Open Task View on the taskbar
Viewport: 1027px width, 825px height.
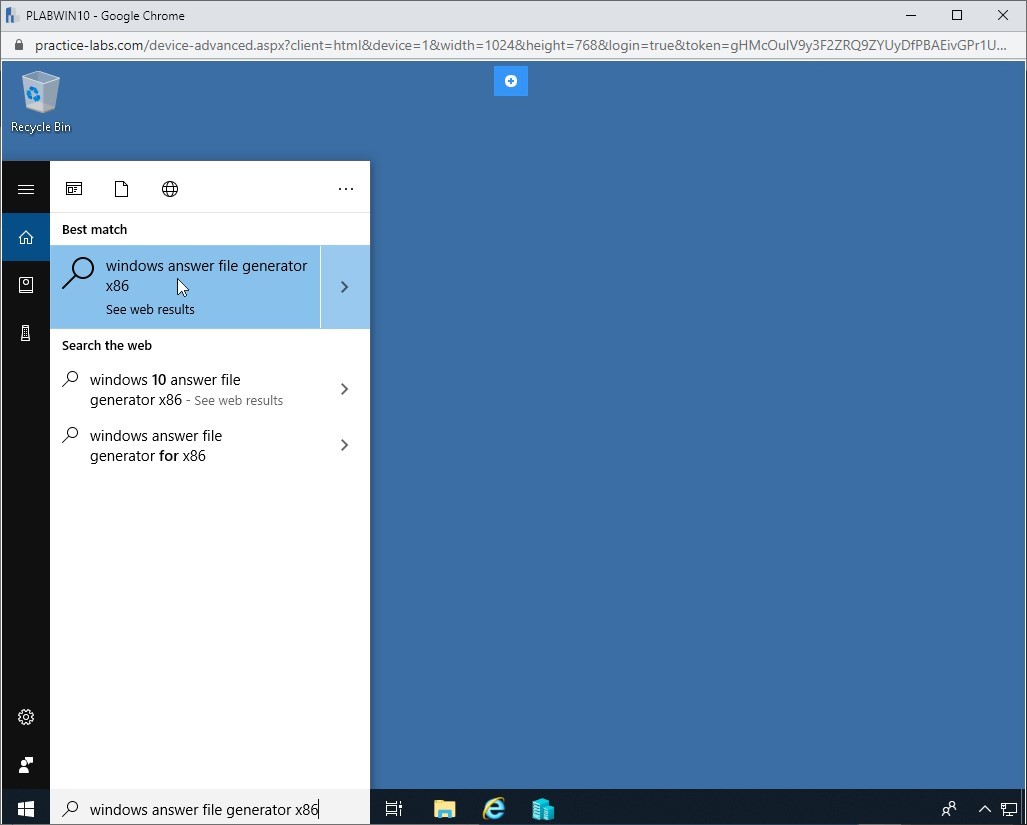tap(394, 809)
